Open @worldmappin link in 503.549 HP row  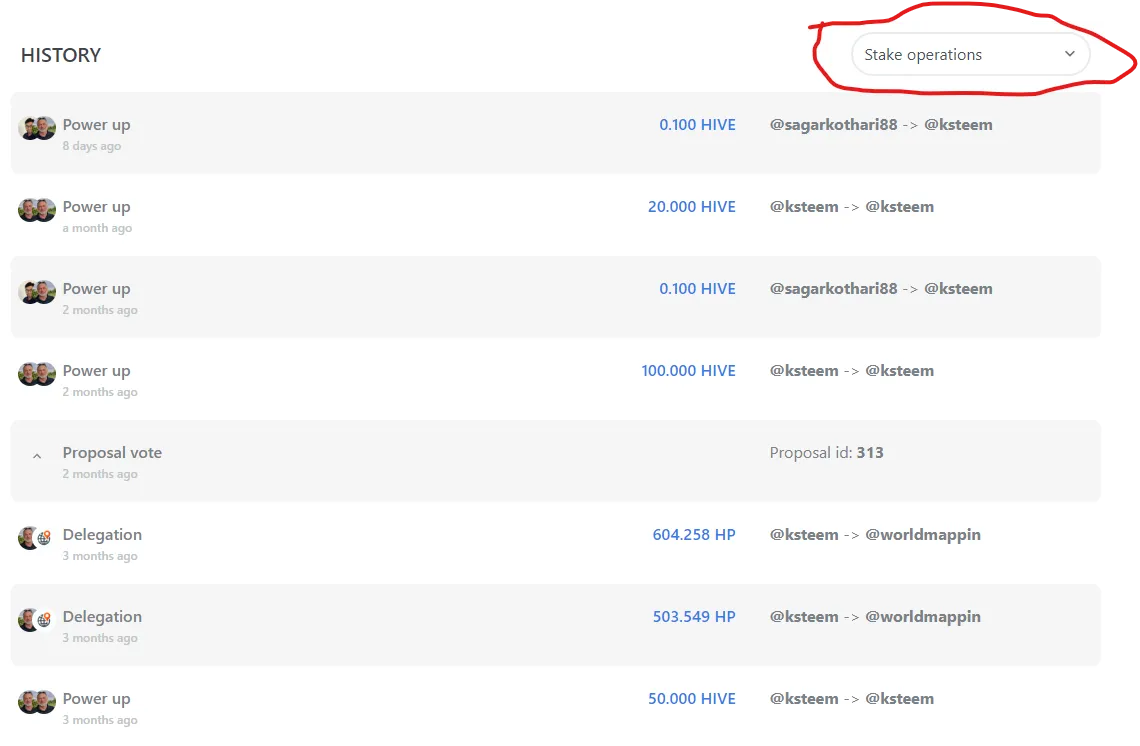923,617
